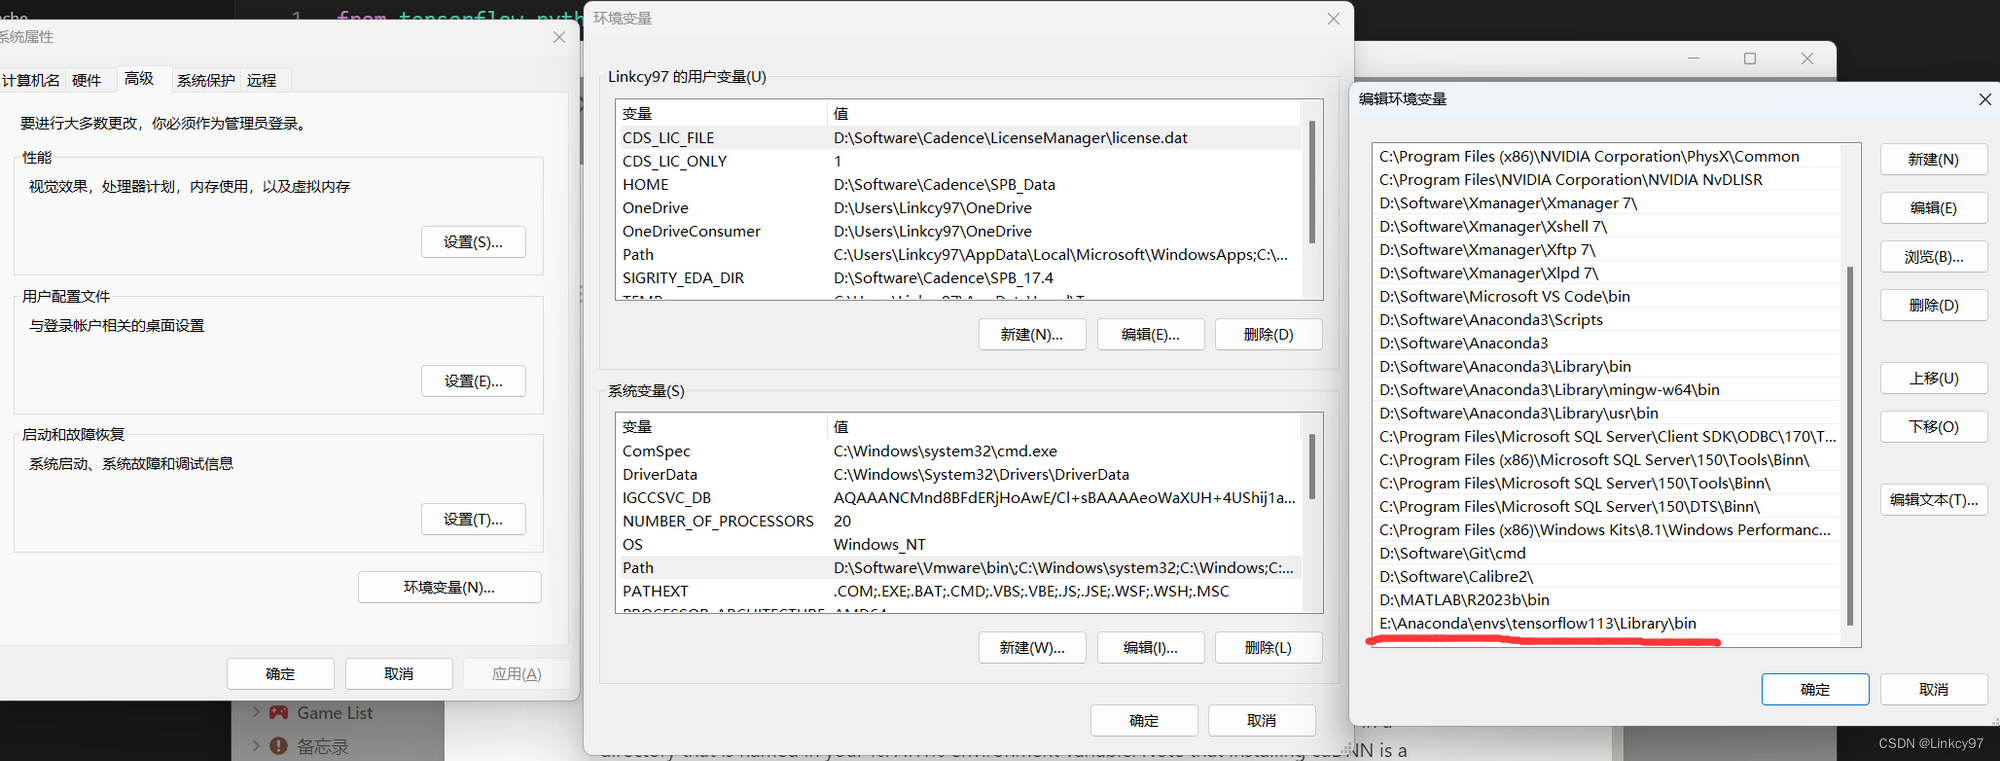2000x761 pixels.
Task: Cancel the 环境变量 dialog
Action: tap(1262, 720)
